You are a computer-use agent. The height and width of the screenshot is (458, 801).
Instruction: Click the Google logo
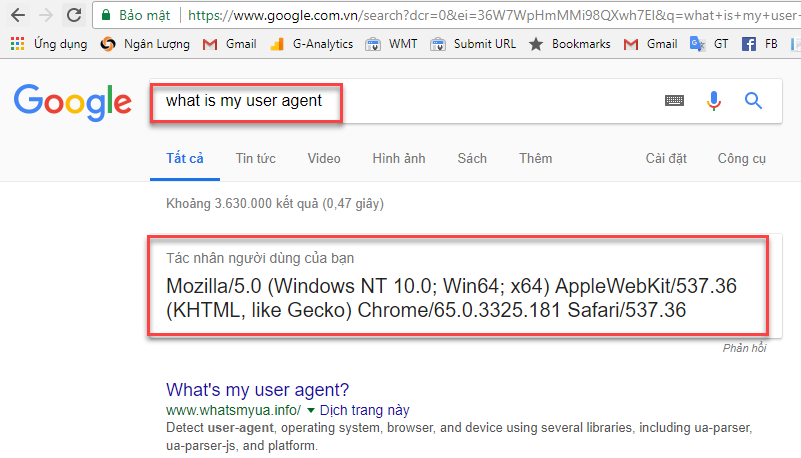click(73, 102)
